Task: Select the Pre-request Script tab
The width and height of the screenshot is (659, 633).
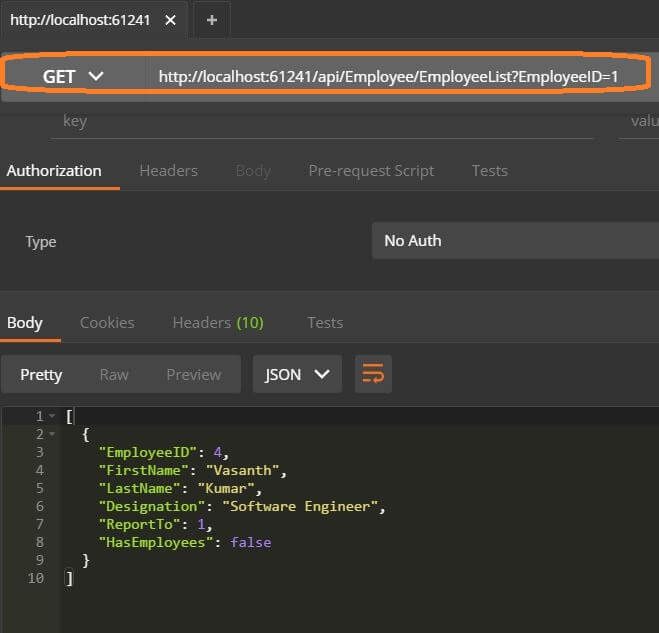Action: click(x=371, y=171)
